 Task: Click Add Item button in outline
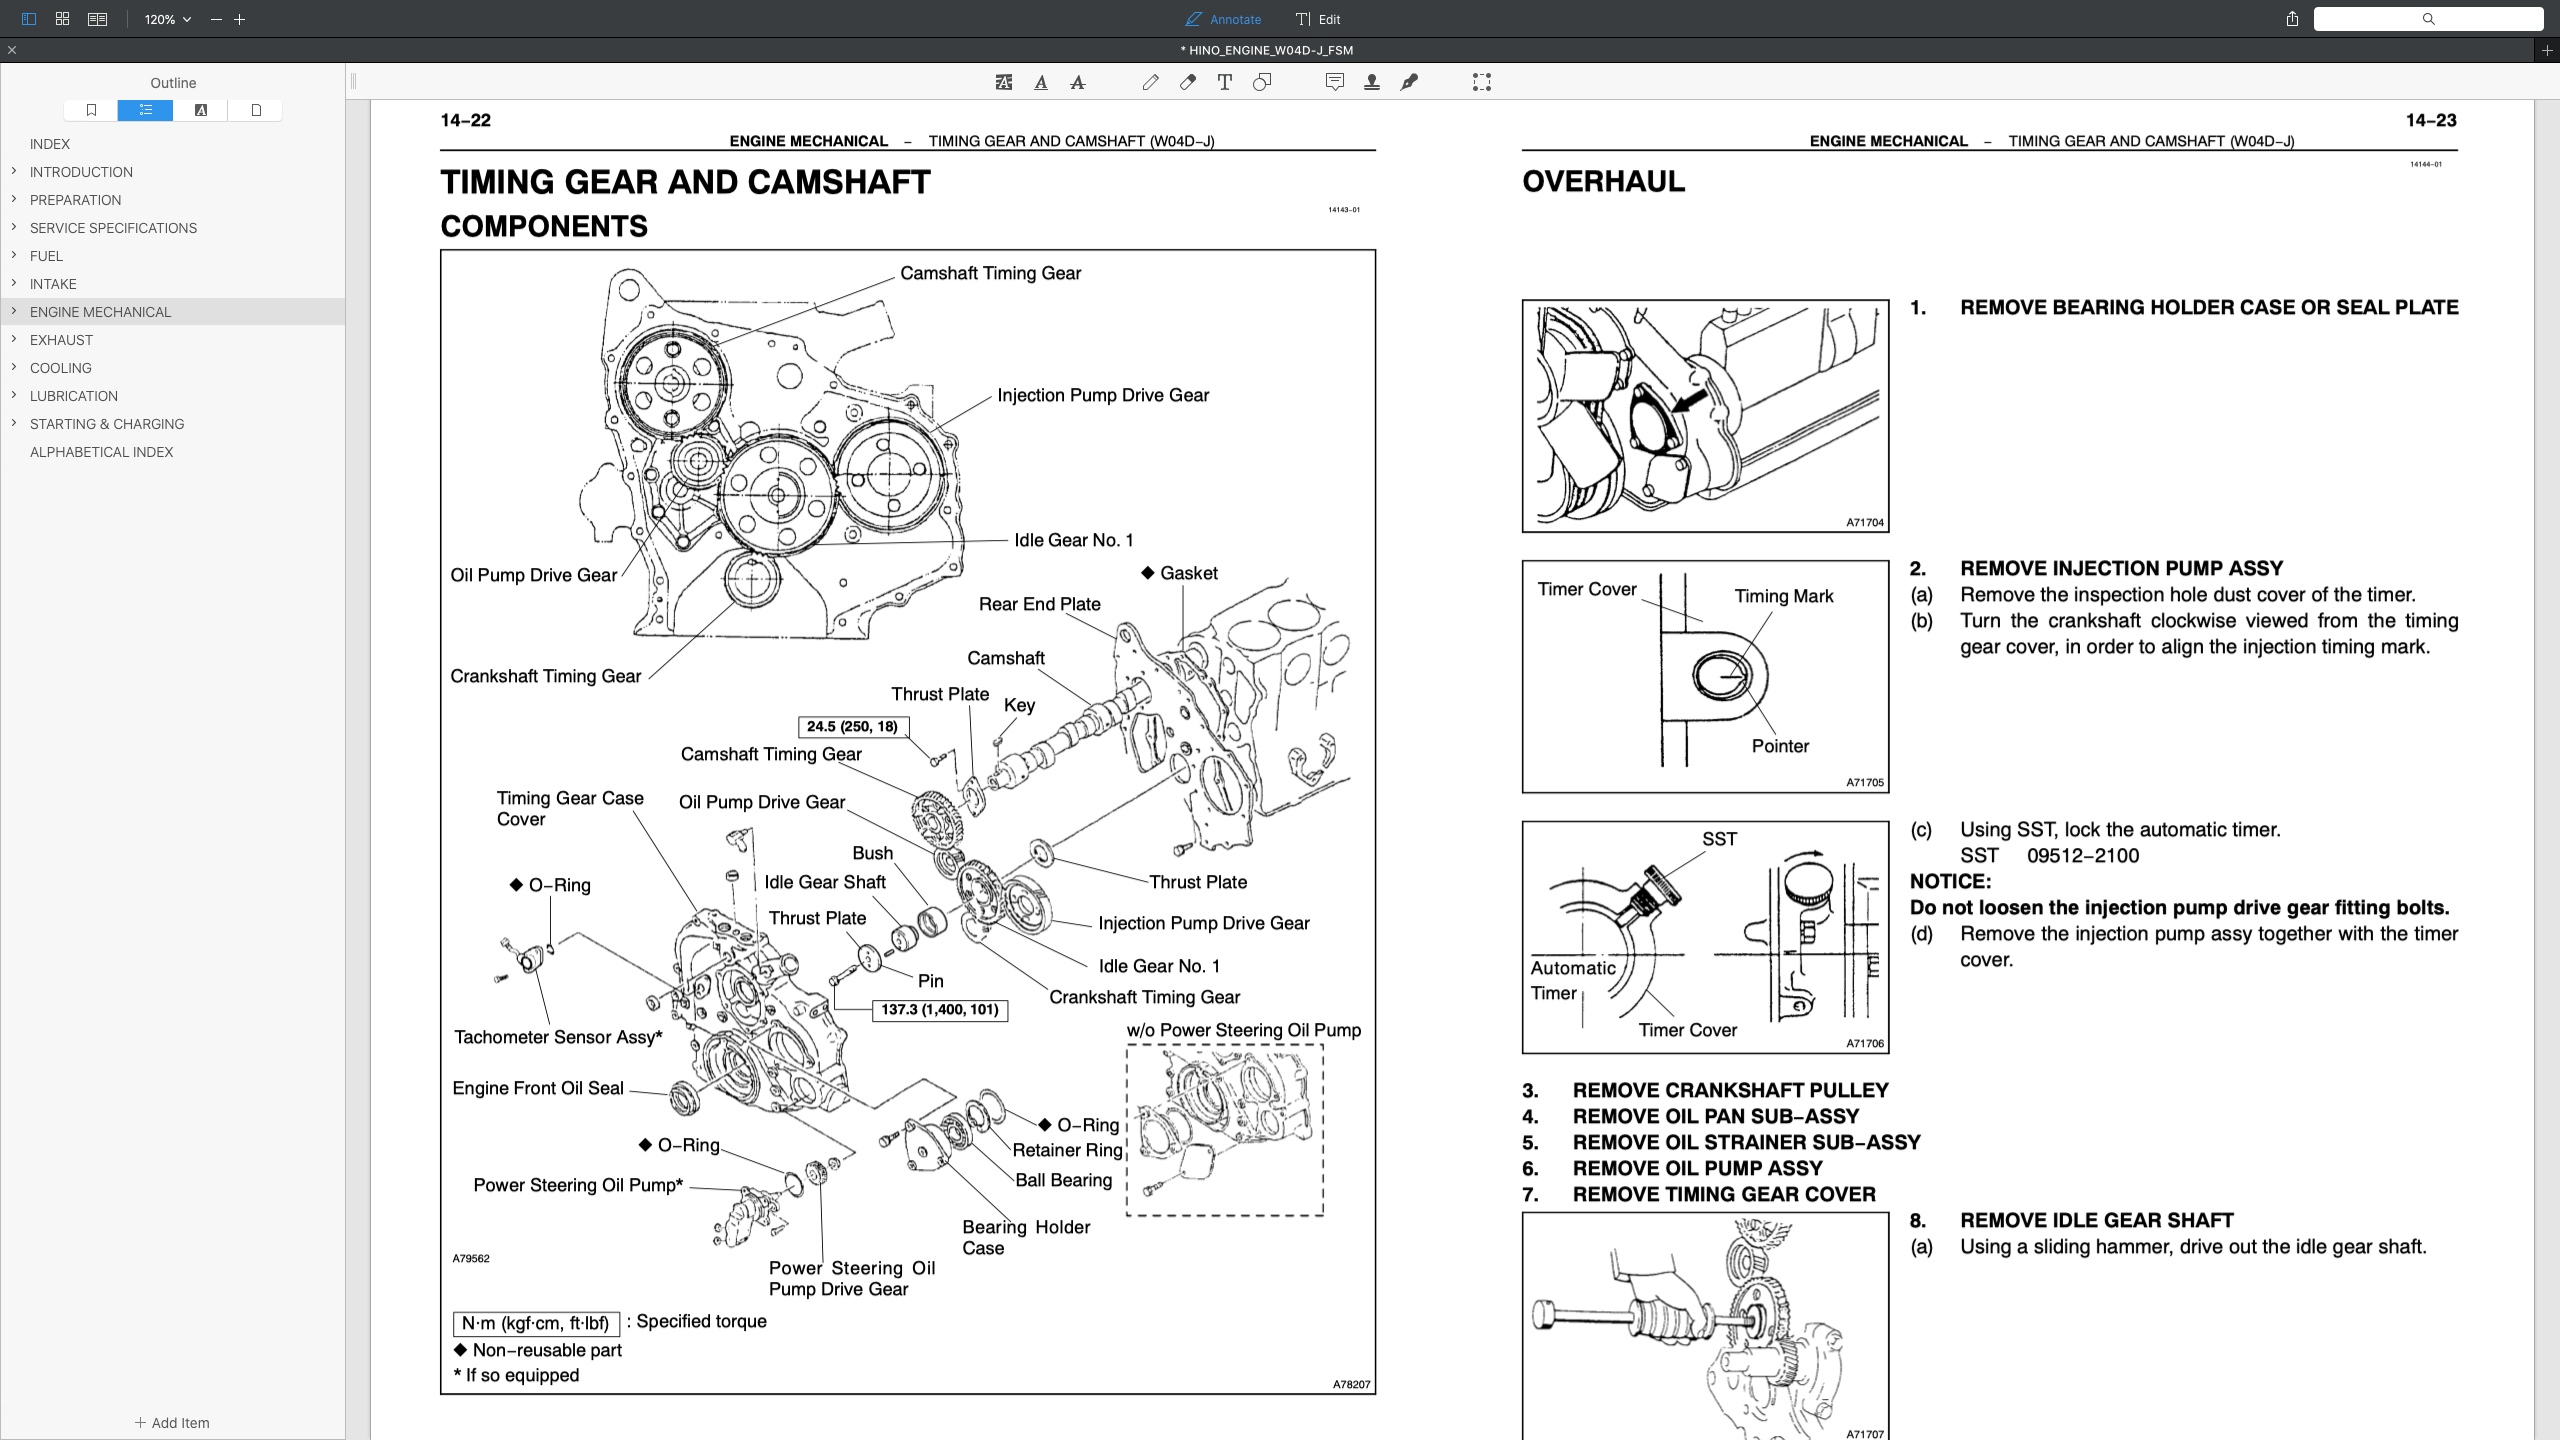point(172,1423)
